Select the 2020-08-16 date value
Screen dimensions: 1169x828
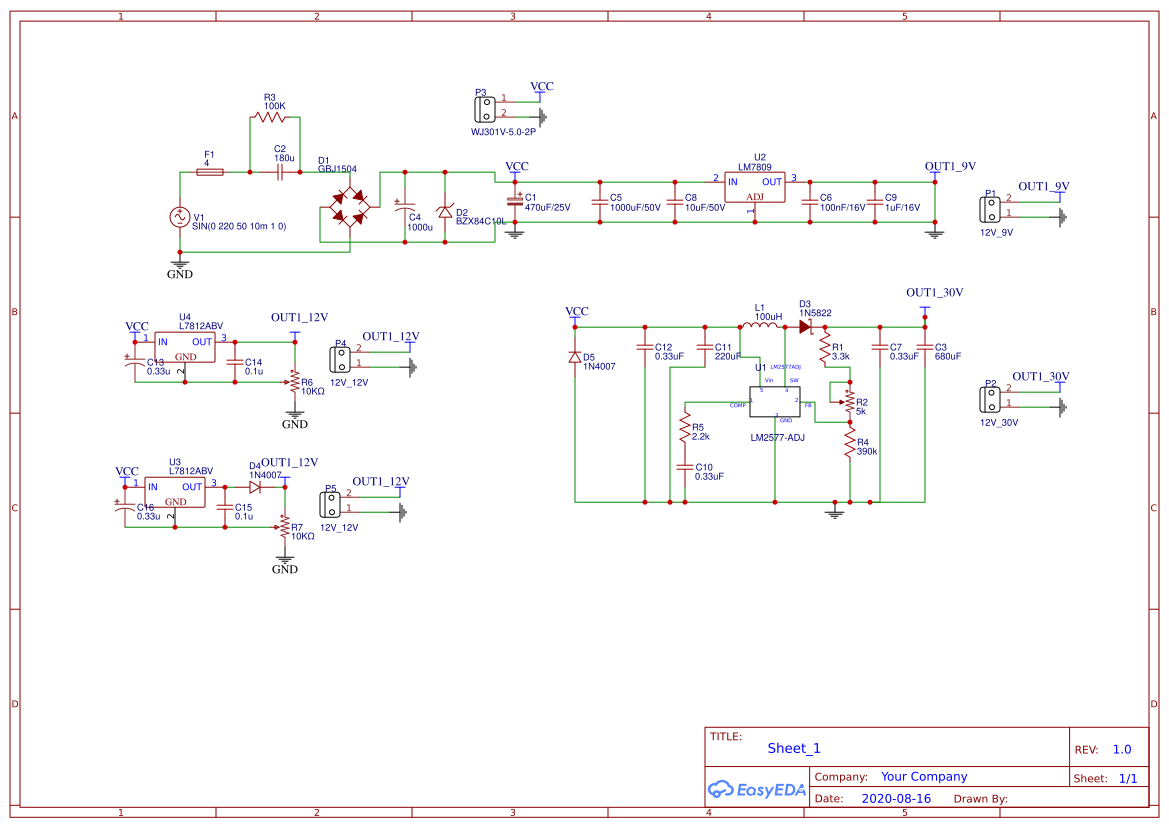coord(895,799)
